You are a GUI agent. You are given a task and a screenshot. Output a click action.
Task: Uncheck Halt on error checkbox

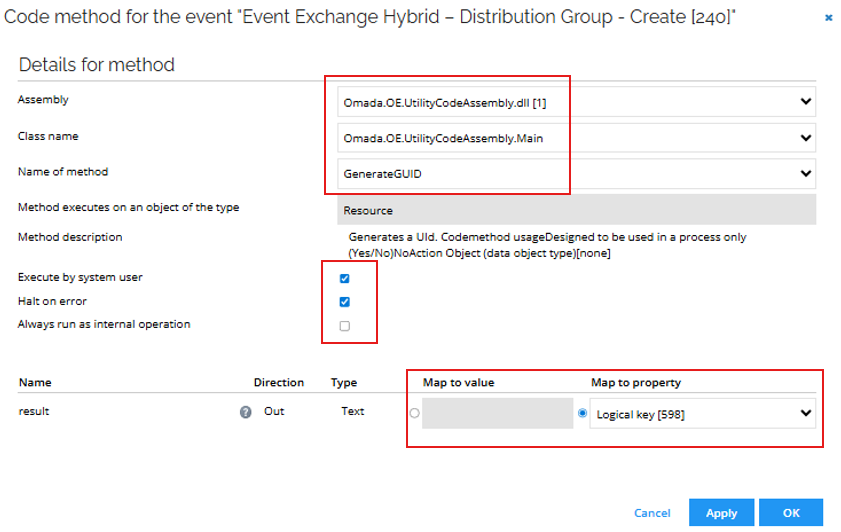pyautogui.click(x=345, y=302)
